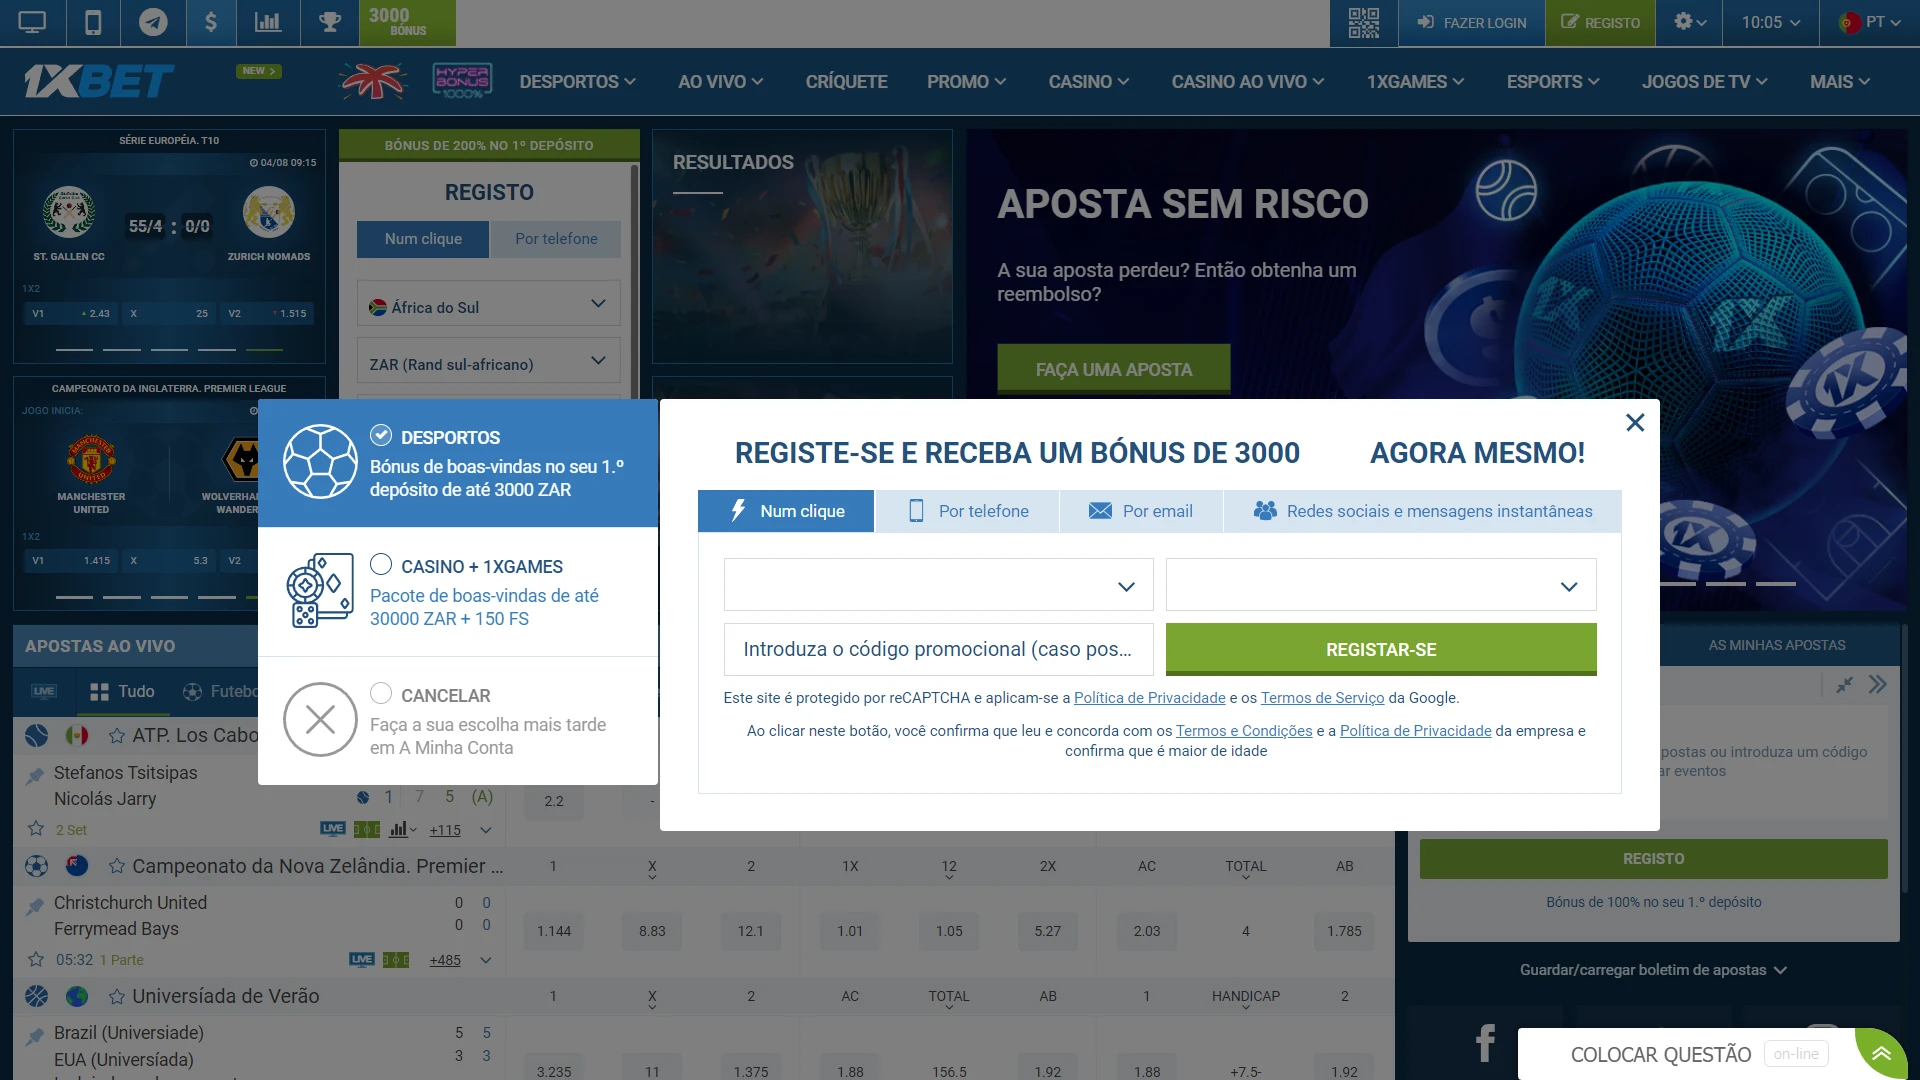
Task: Expand the Promo menu
Action: point(966,82)
